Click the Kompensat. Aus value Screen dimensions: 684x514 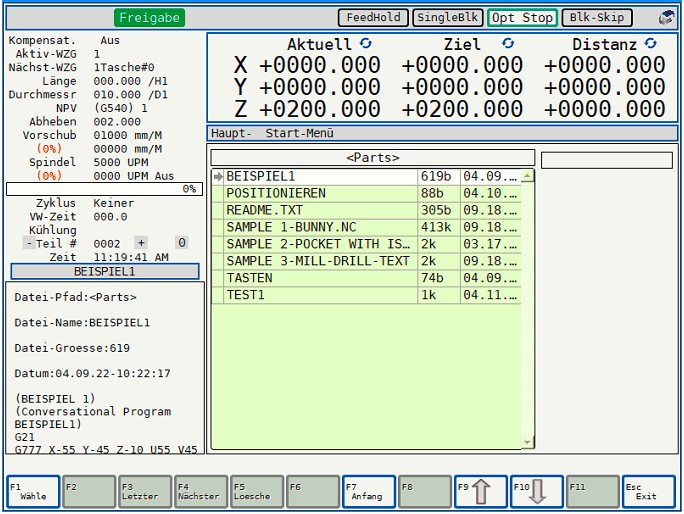[110, 41]
